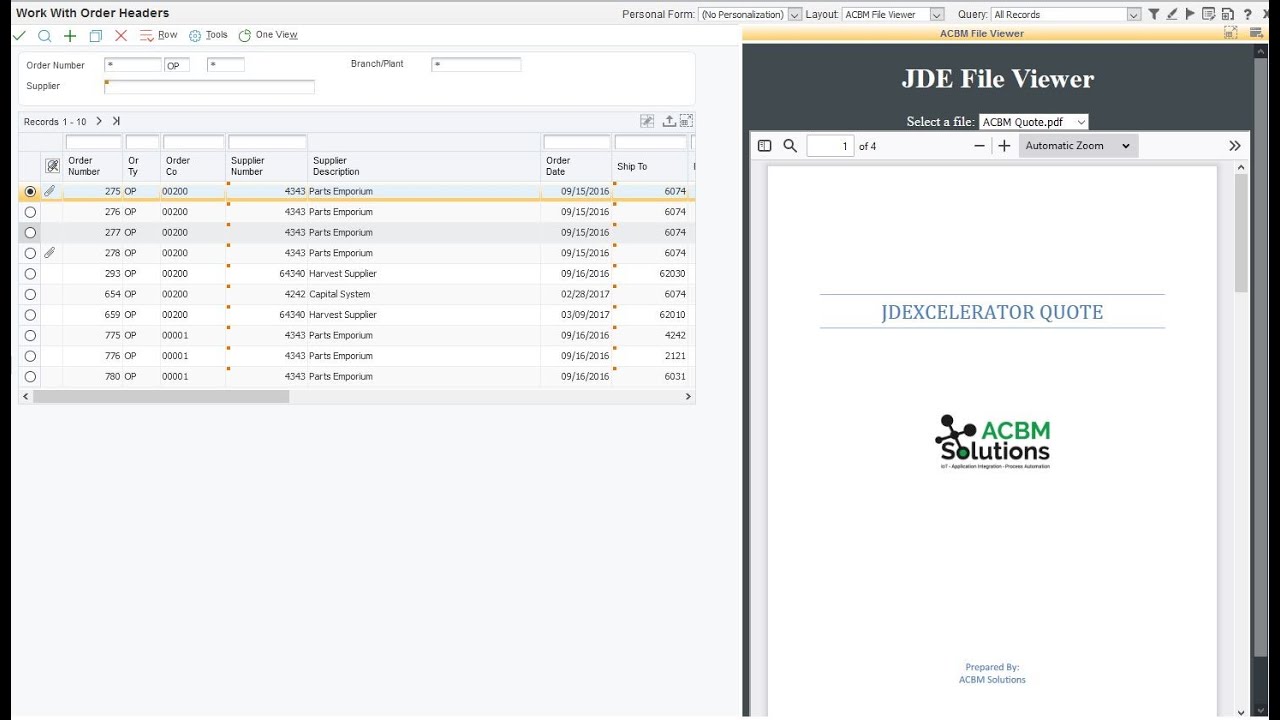The width and height of the screenshot is (1280, 720).
Task: Select radio button for order 775
Action: point(30,335)
